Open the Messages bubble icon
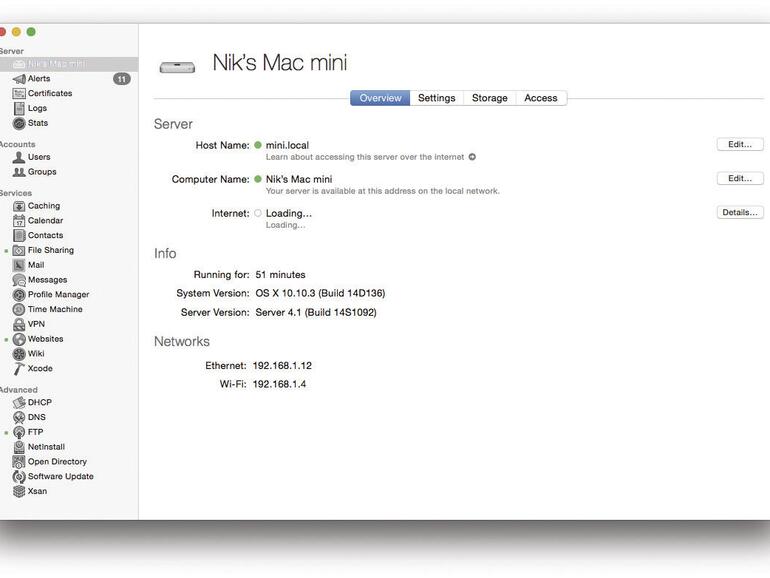This screenshot has height=578, width=770. [19, 280]
